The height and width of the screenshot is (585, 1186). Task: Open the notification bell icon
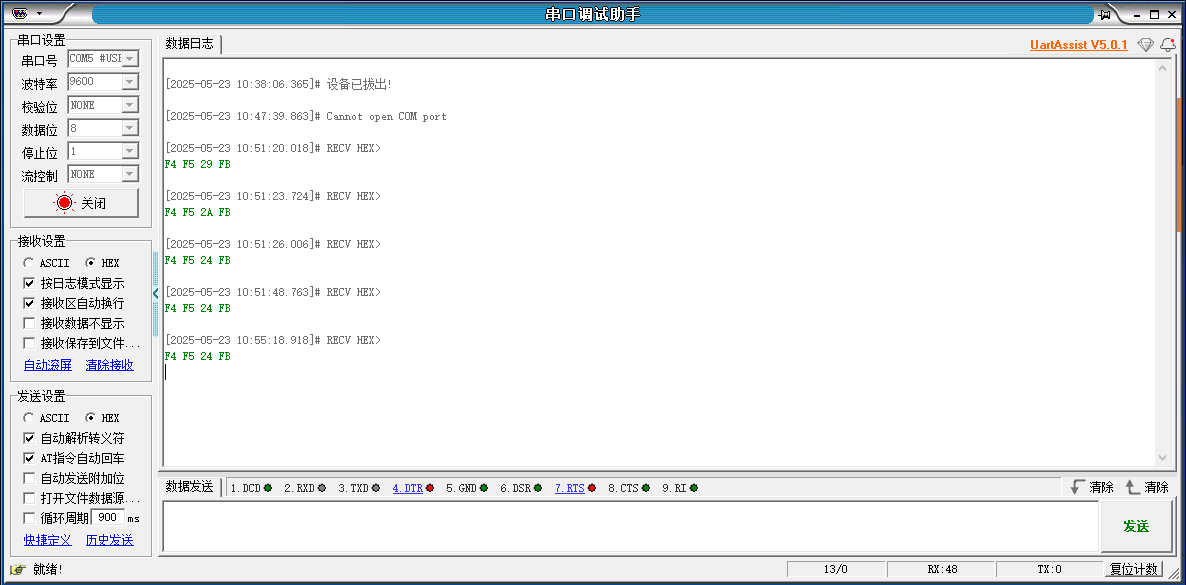[x=1167, y=45]
